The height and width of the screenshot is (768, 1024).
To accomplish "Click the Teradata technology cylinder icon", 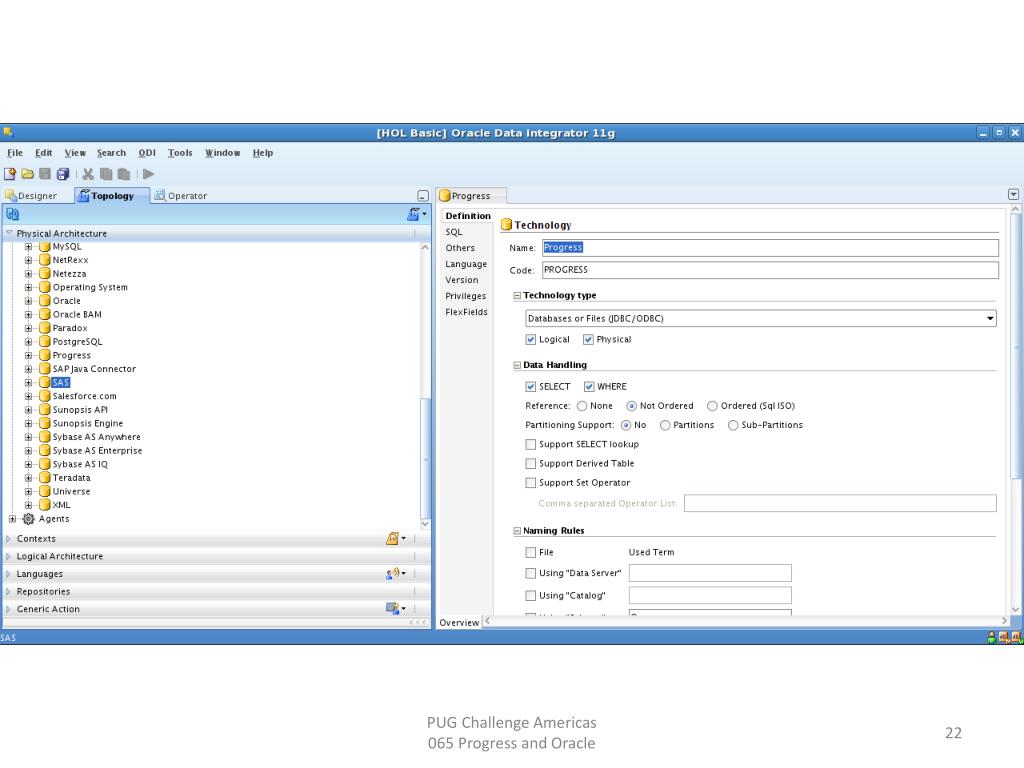I will coord(44,478).
